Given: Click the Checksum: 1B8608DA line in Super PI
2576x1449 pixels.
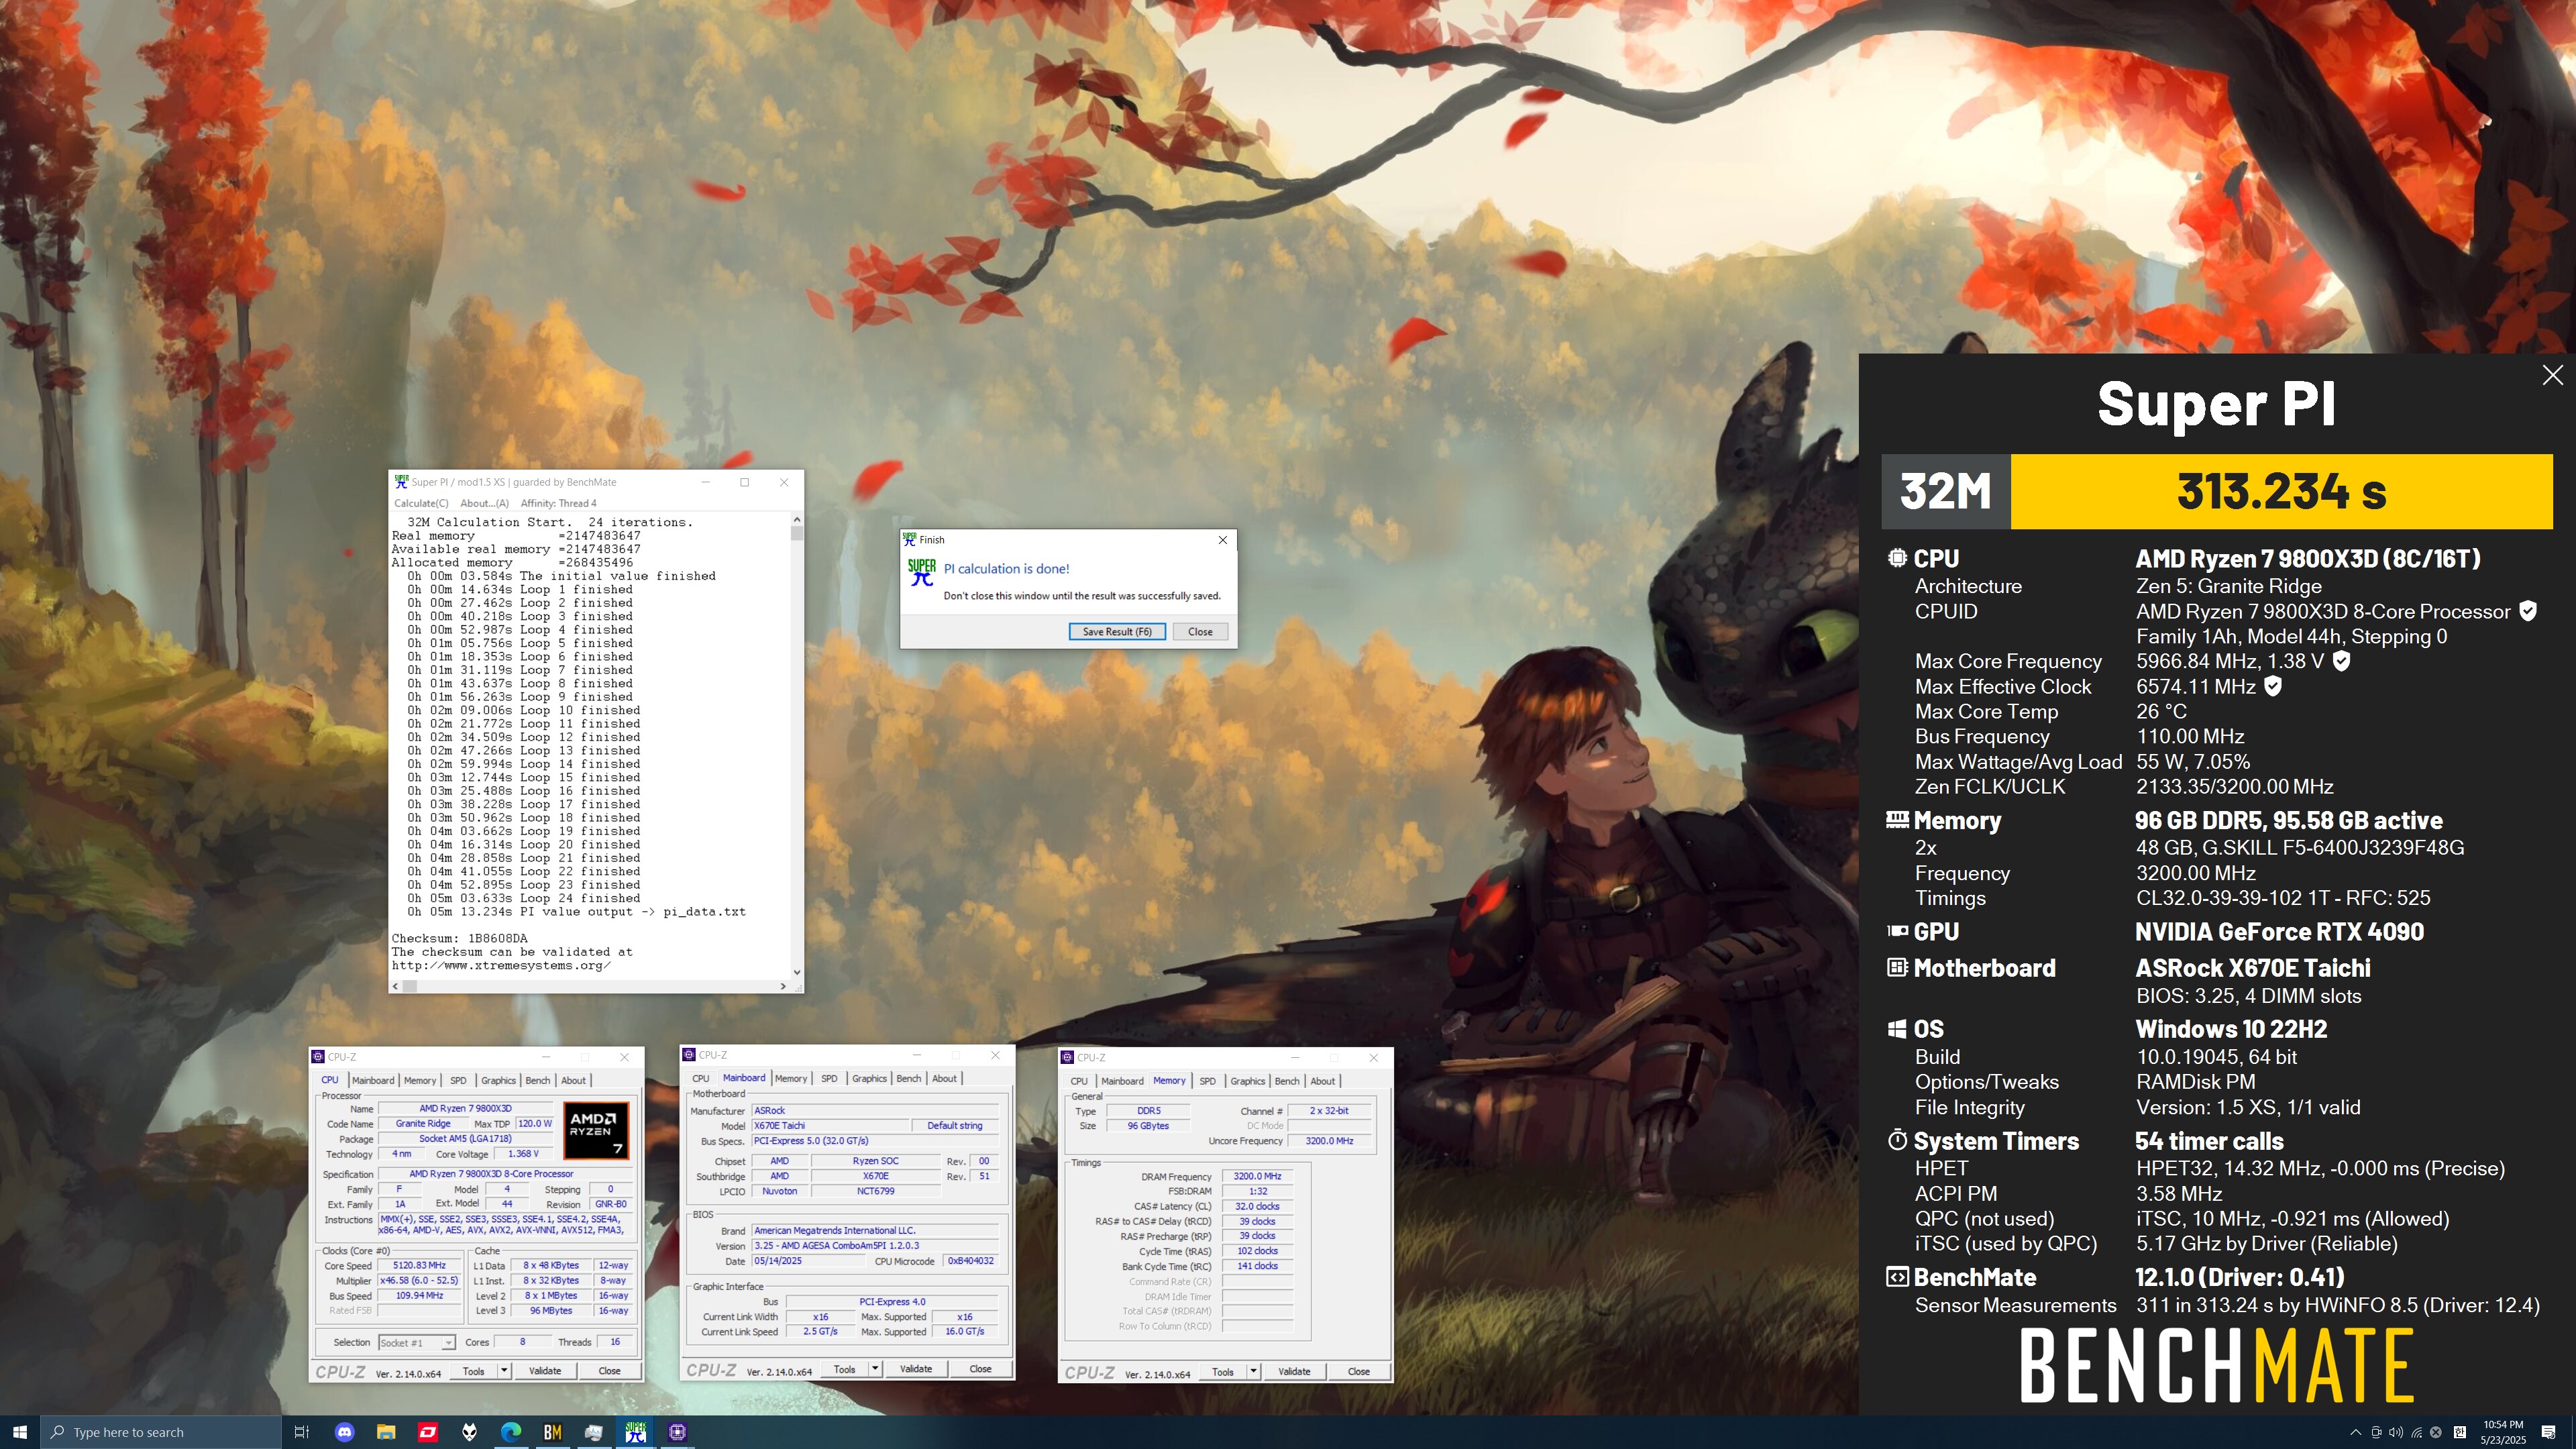Looking at the screenshot, I should click(x=459, y=938).
